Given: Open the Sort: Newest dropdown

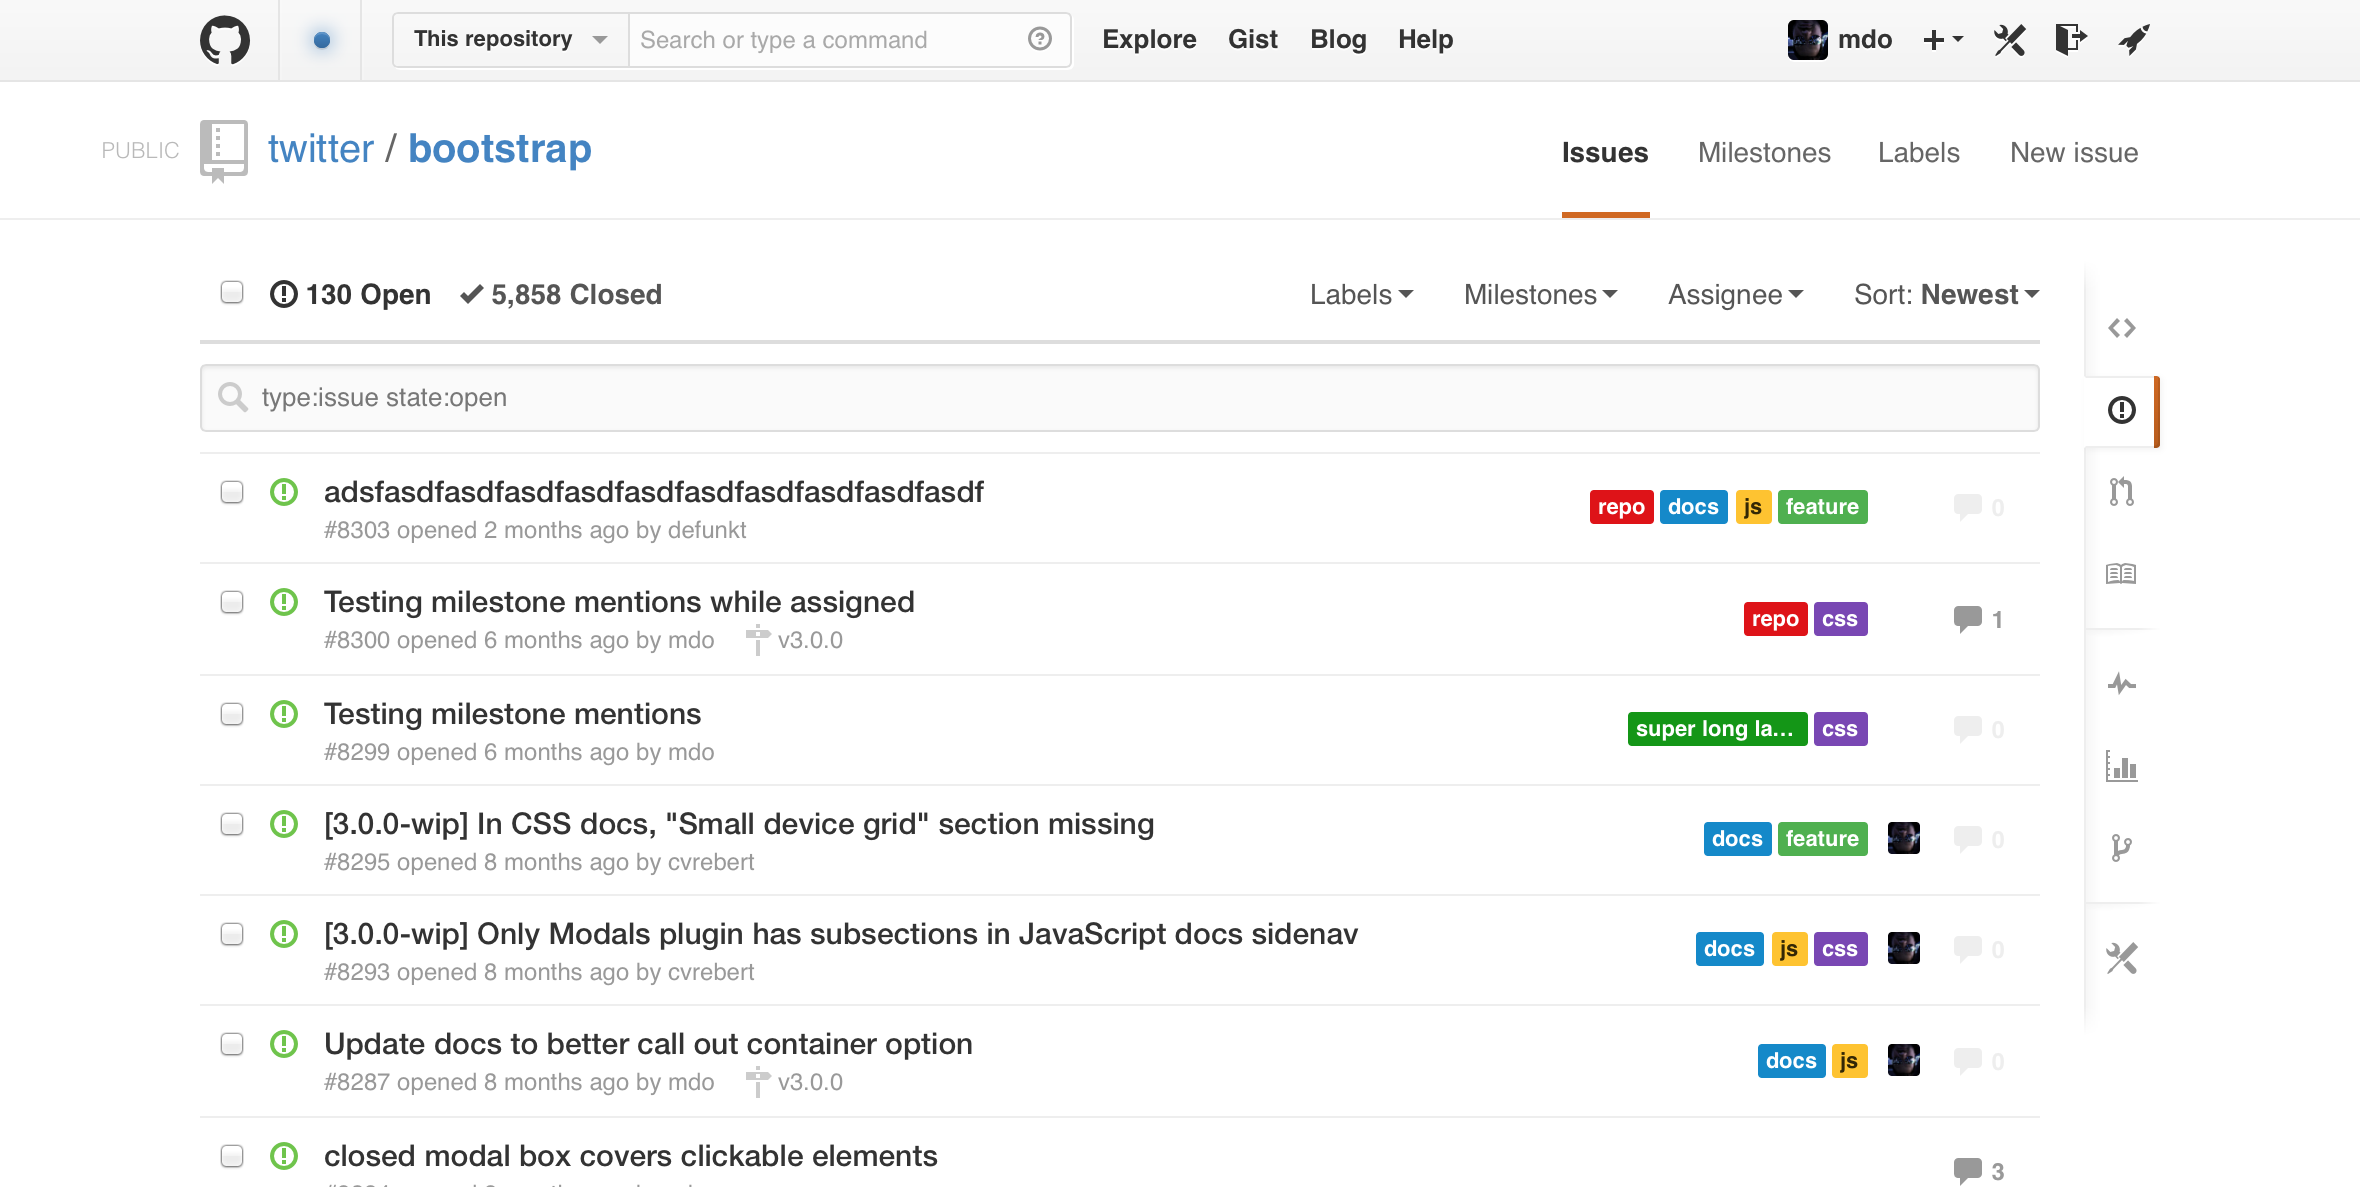Looking at the screenshot, I should pyautogui.click(x=1946, y=295).
